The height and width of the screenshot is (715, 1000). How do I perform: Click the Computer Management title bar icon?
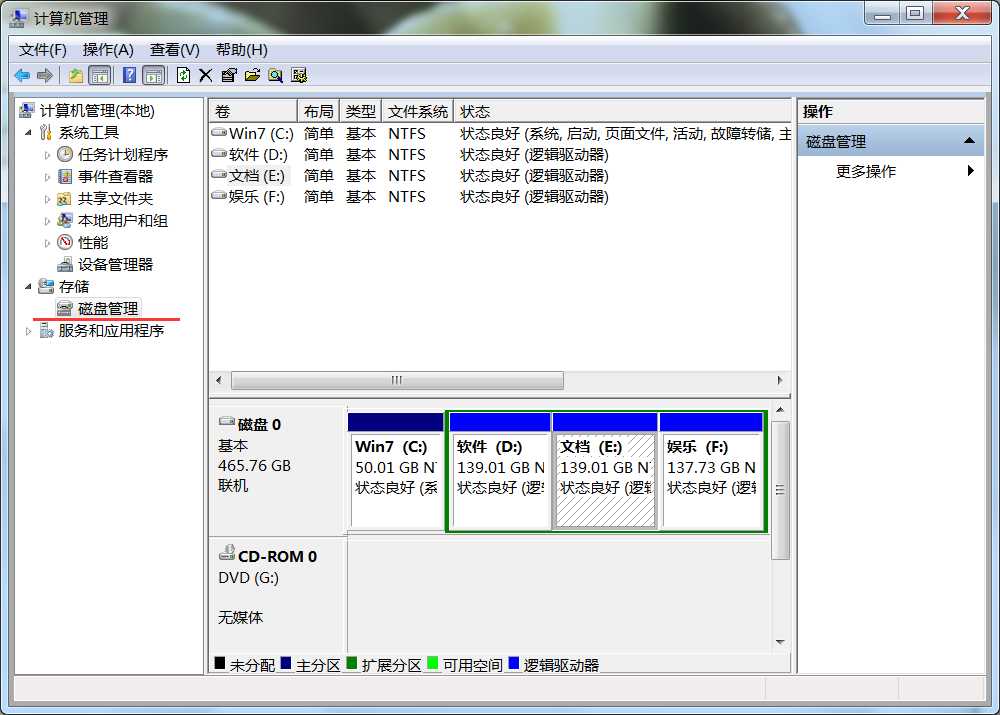(19, 18)
